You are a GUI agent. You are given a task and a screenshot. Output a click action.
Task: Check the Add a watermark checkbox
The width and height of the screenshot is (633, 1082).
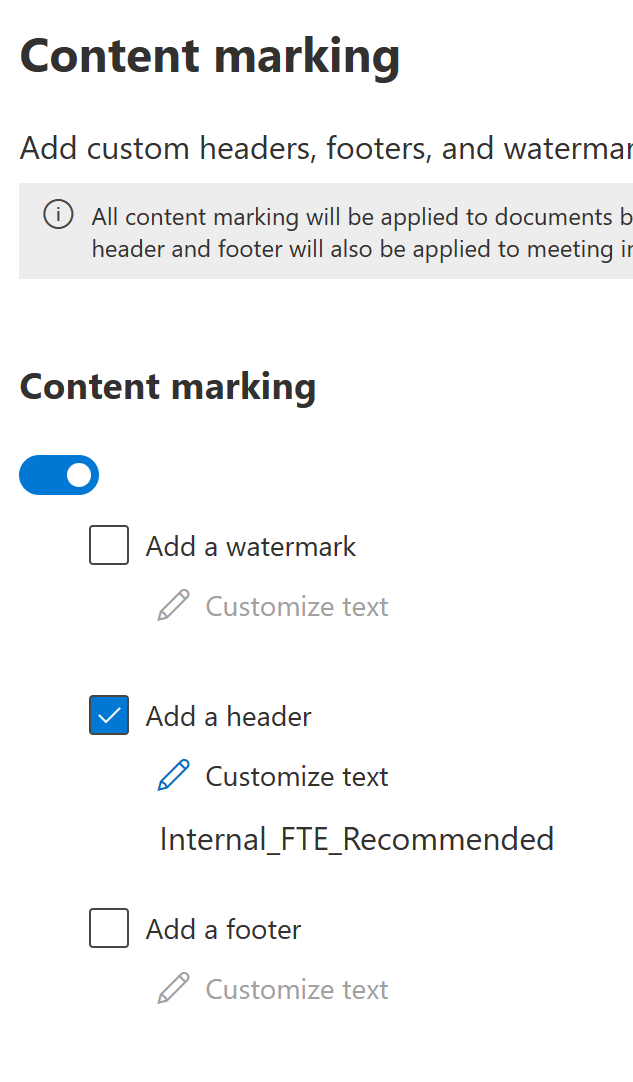click(x=109, y=545)
